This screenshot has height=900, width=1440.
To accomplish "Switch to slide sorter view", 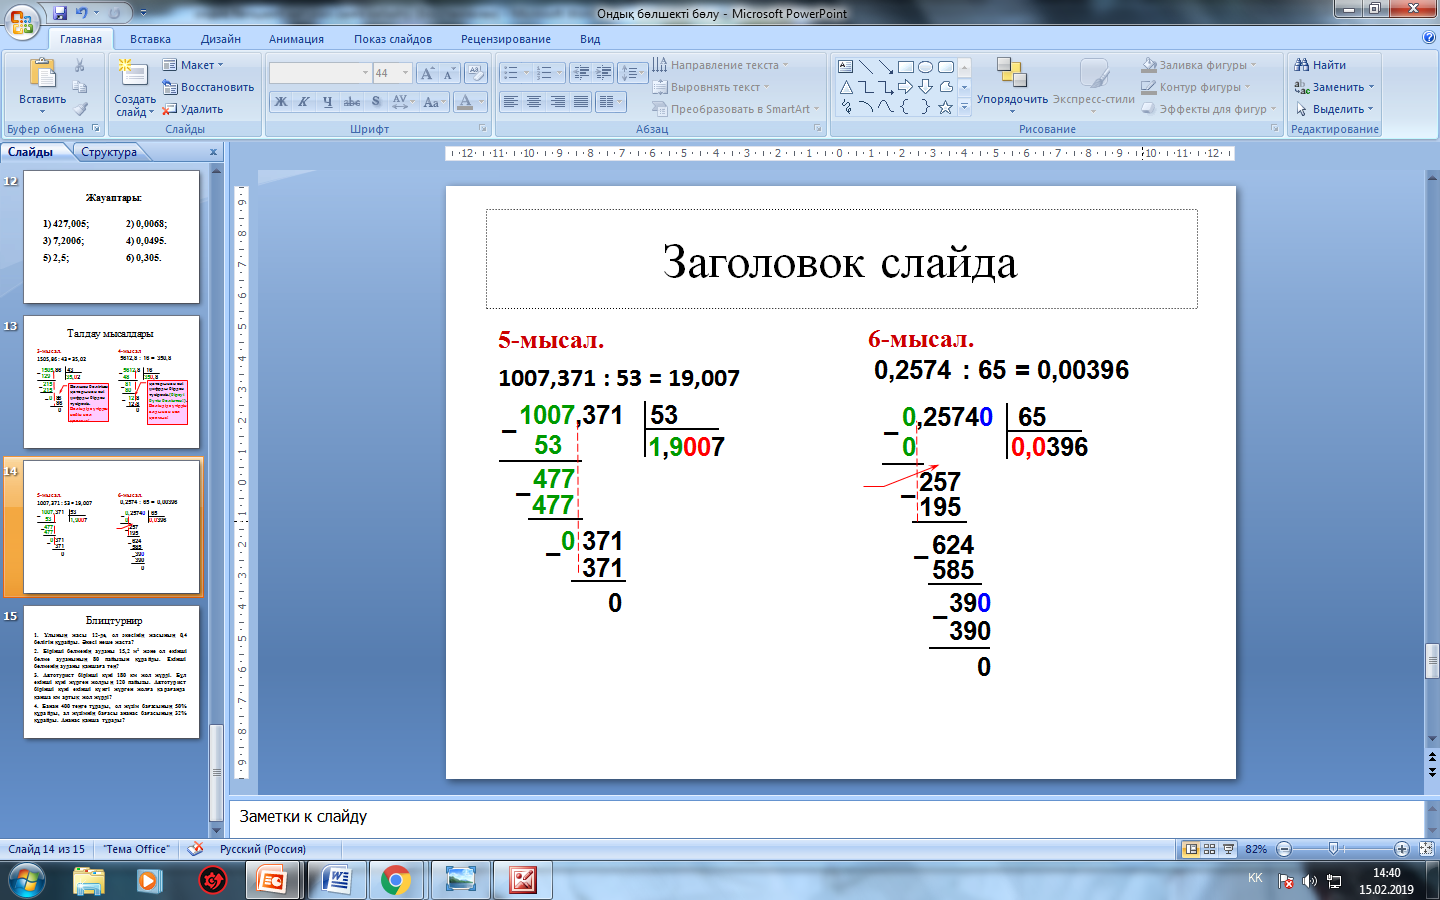I will point(1210,849).
